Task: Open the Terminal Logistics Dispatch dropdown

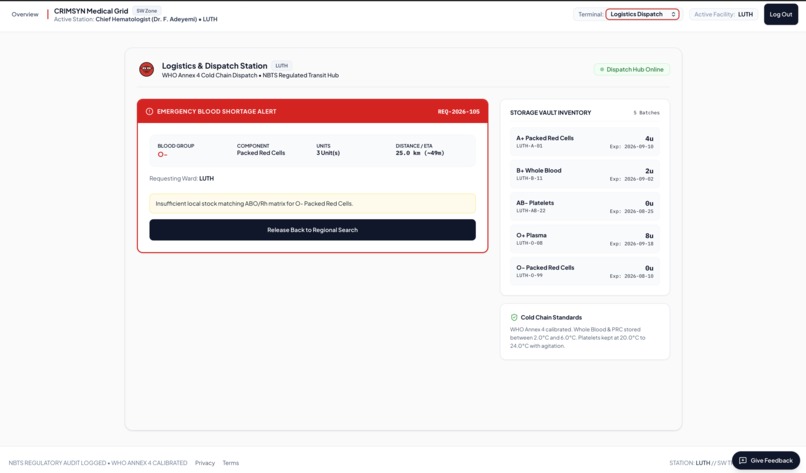Action: [x=642, y=14]
